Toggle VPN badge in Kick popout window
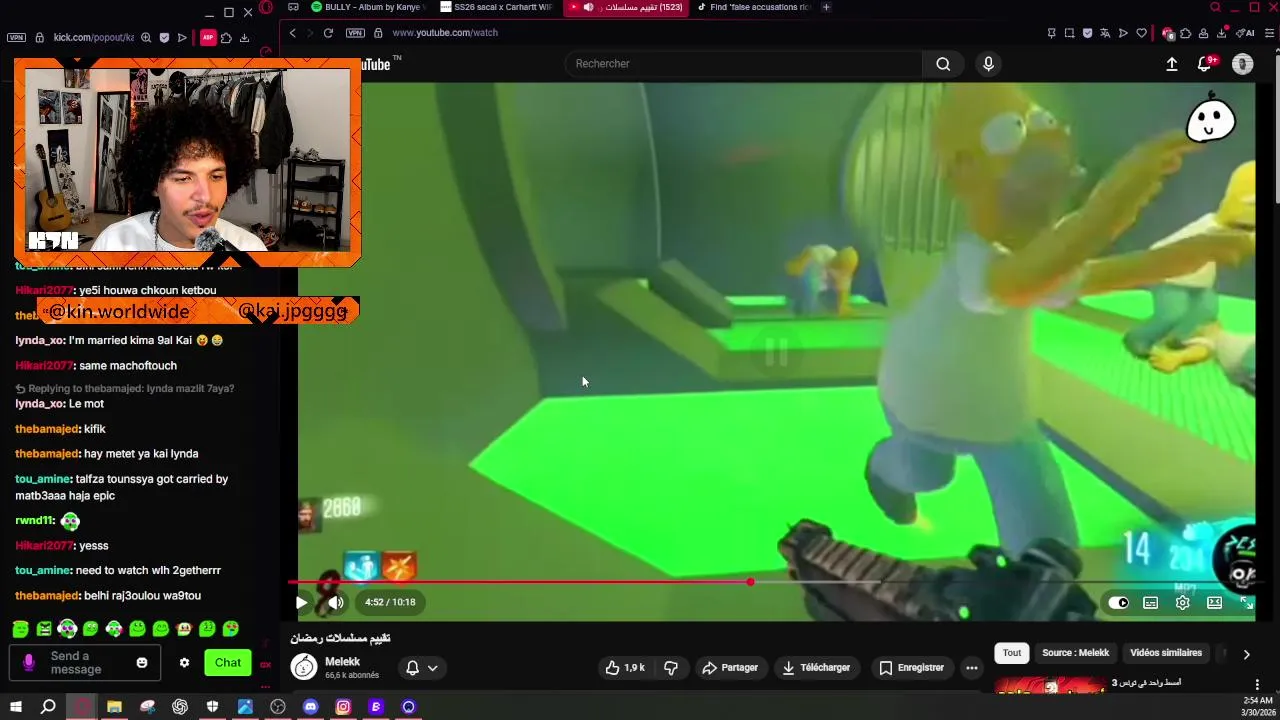 click(16, 37)
